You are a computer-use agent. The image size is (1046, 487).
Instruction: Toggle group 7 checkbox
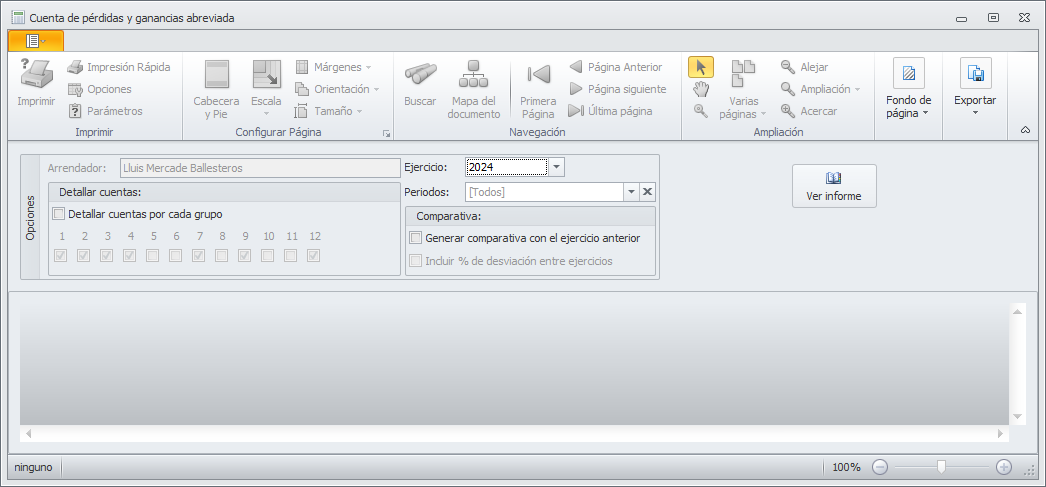[x=199, y=256]
